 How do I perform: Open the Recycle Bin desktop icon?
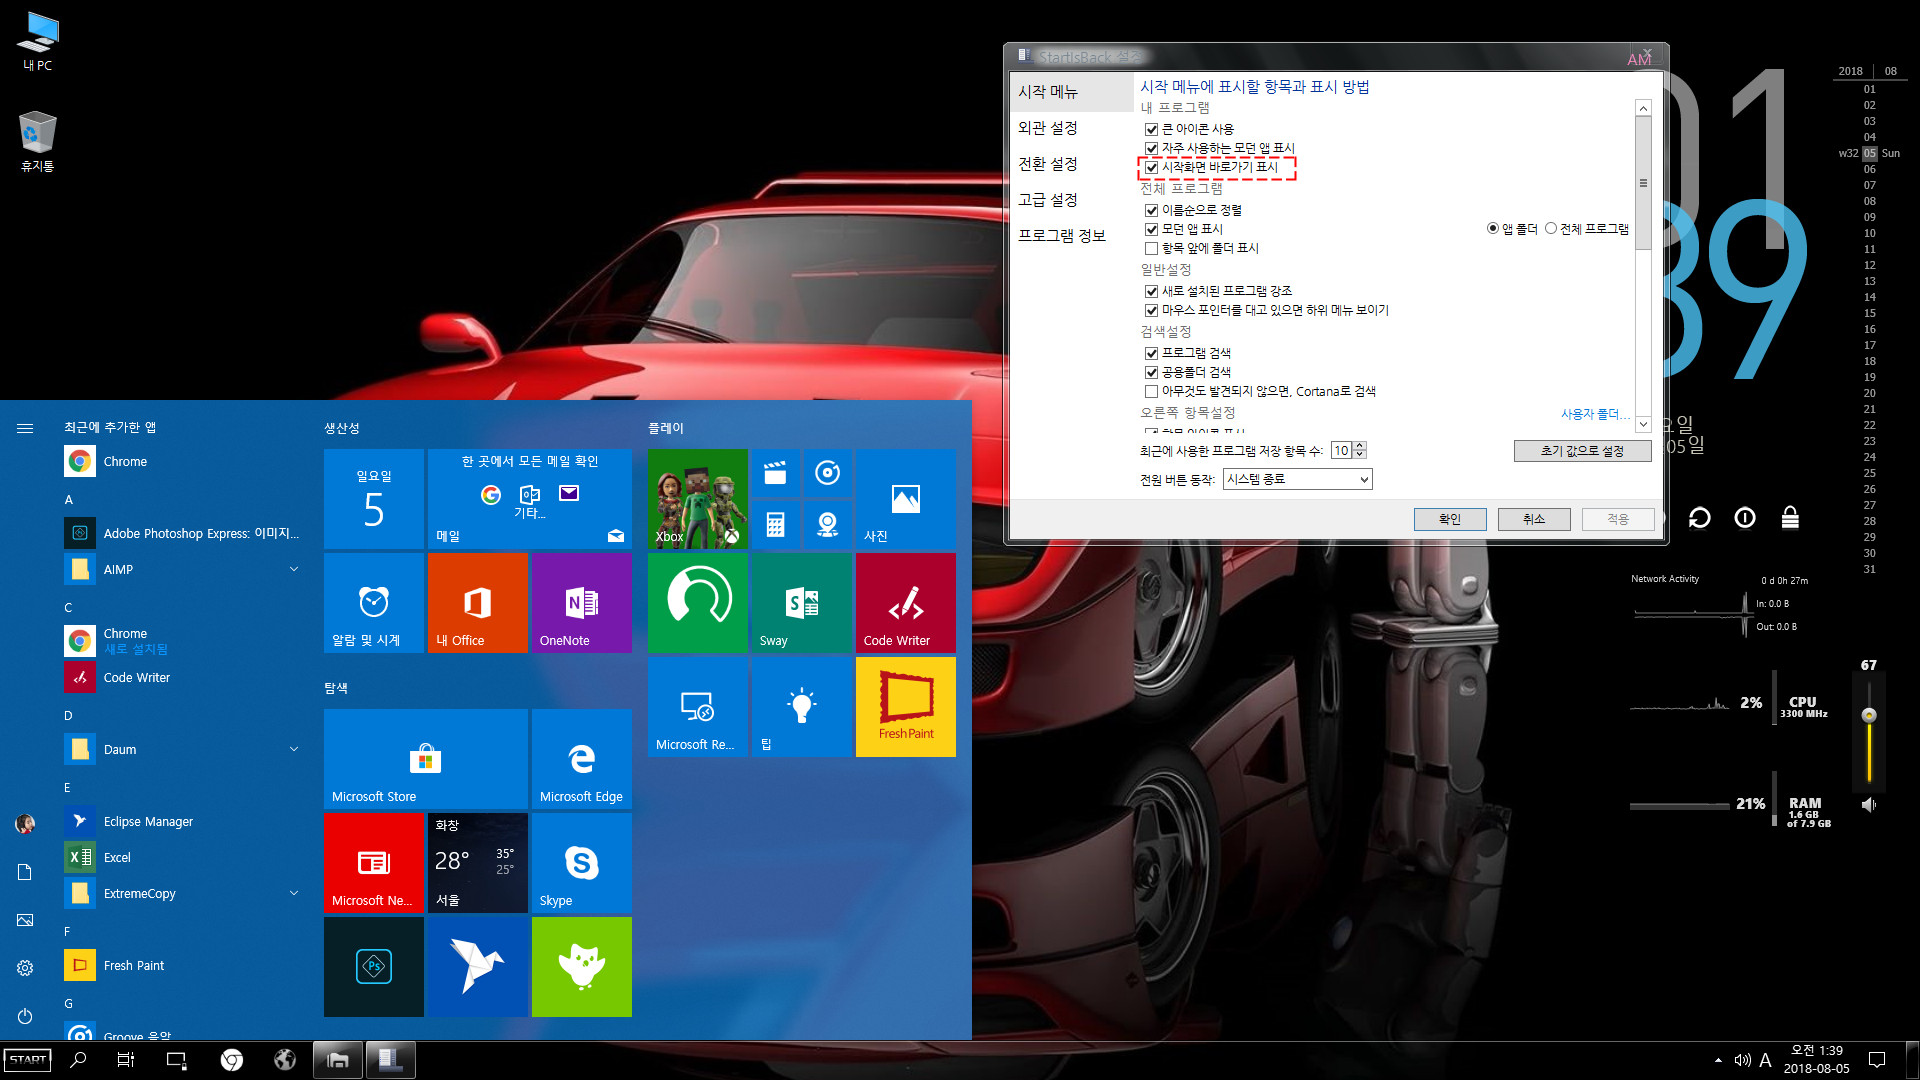coord(37,141)
